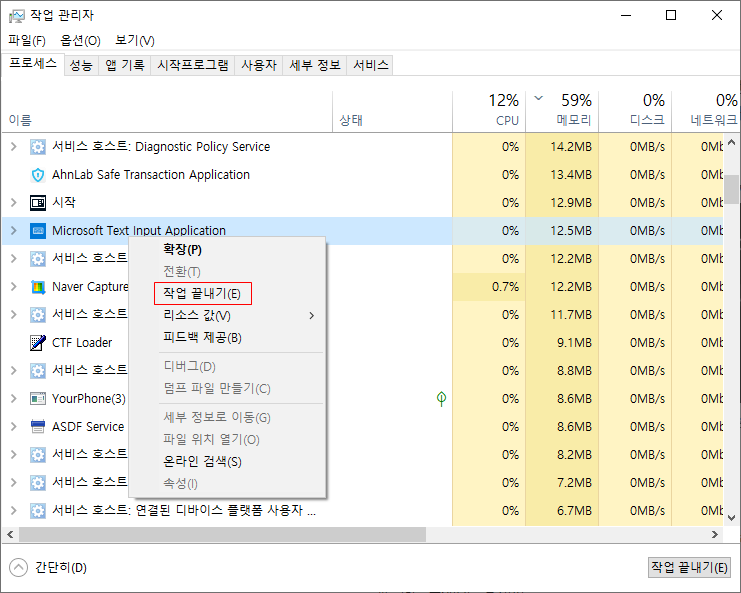Click the circled up-arrow icon beside 간단히(D)
The width and height of the screenshot is (741, 593).
[x=18, y=567]
